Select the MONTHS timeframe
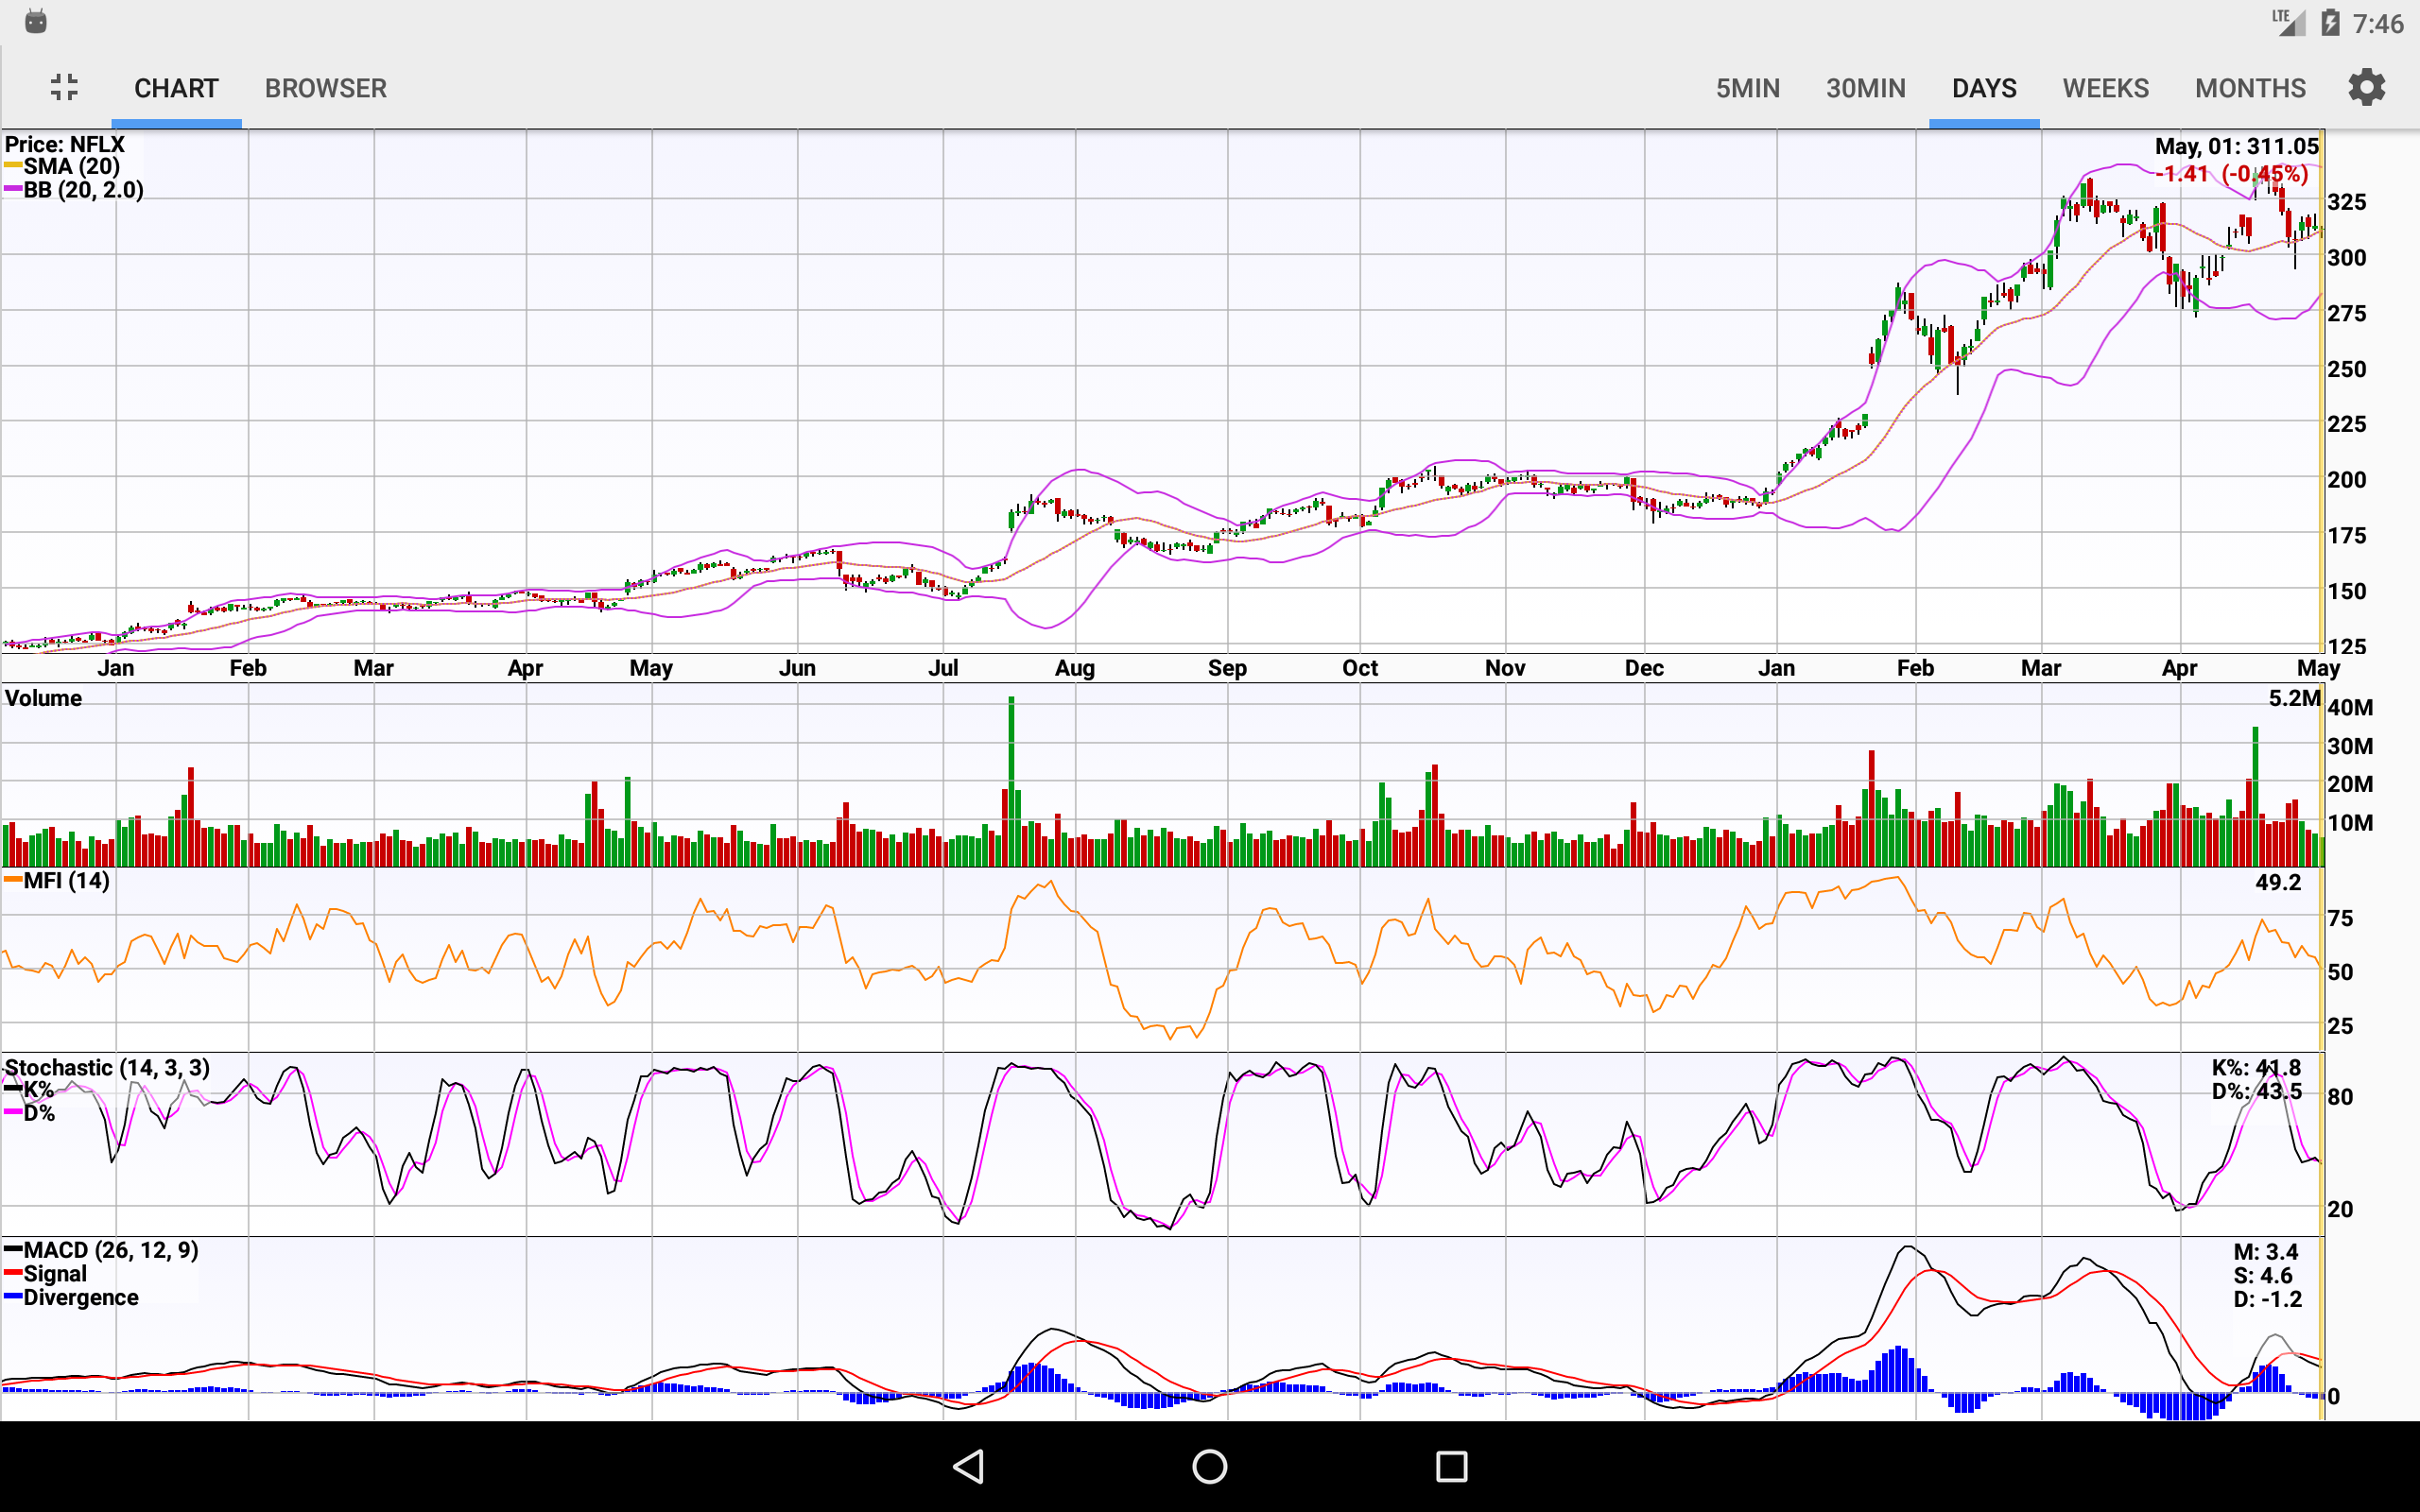 coord(2250,88)
